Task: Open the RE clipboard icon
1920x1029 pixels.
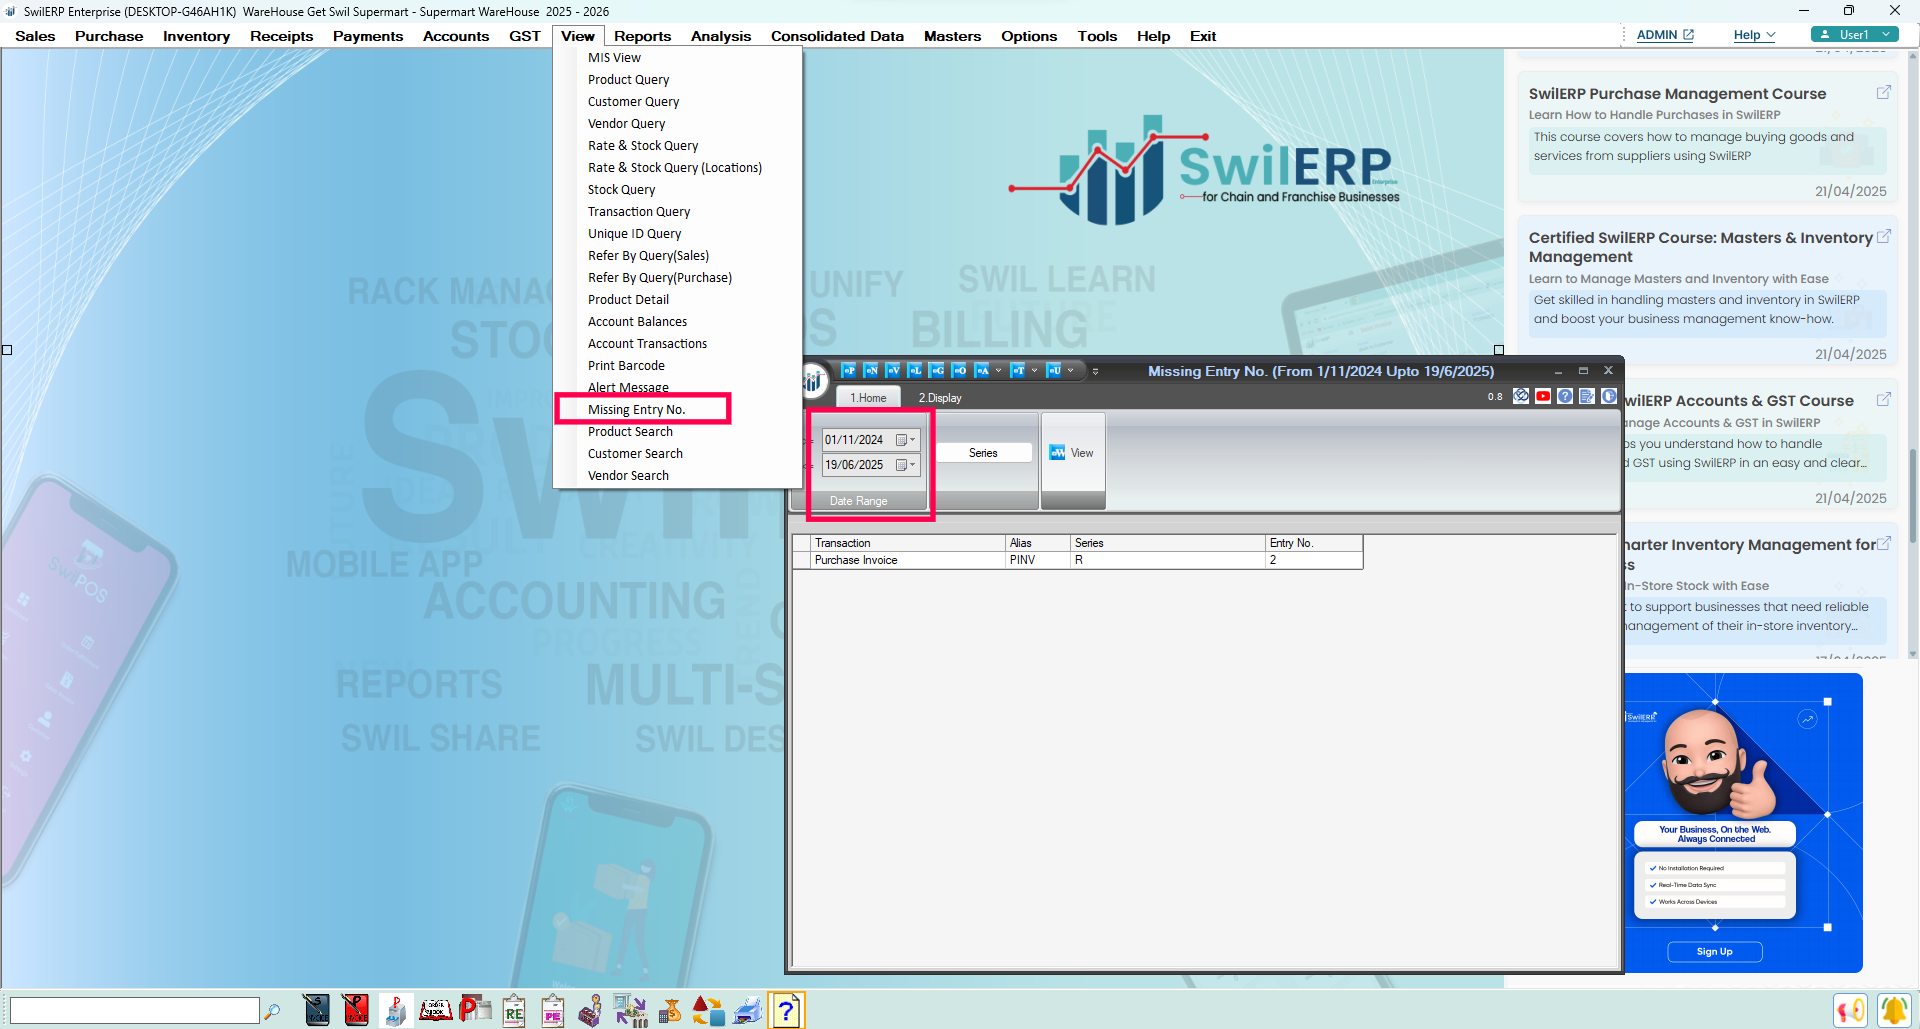Action: (x=514, y=1010)
